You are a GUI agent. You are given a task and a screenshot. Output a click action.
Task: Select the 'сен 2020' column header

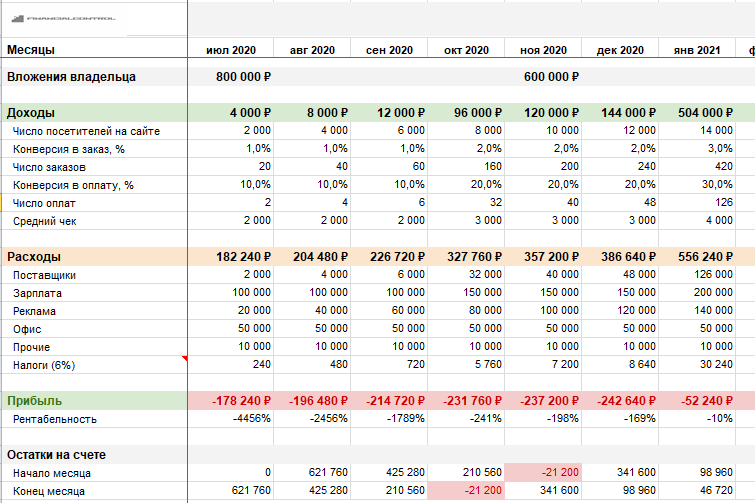click(389, 50)
